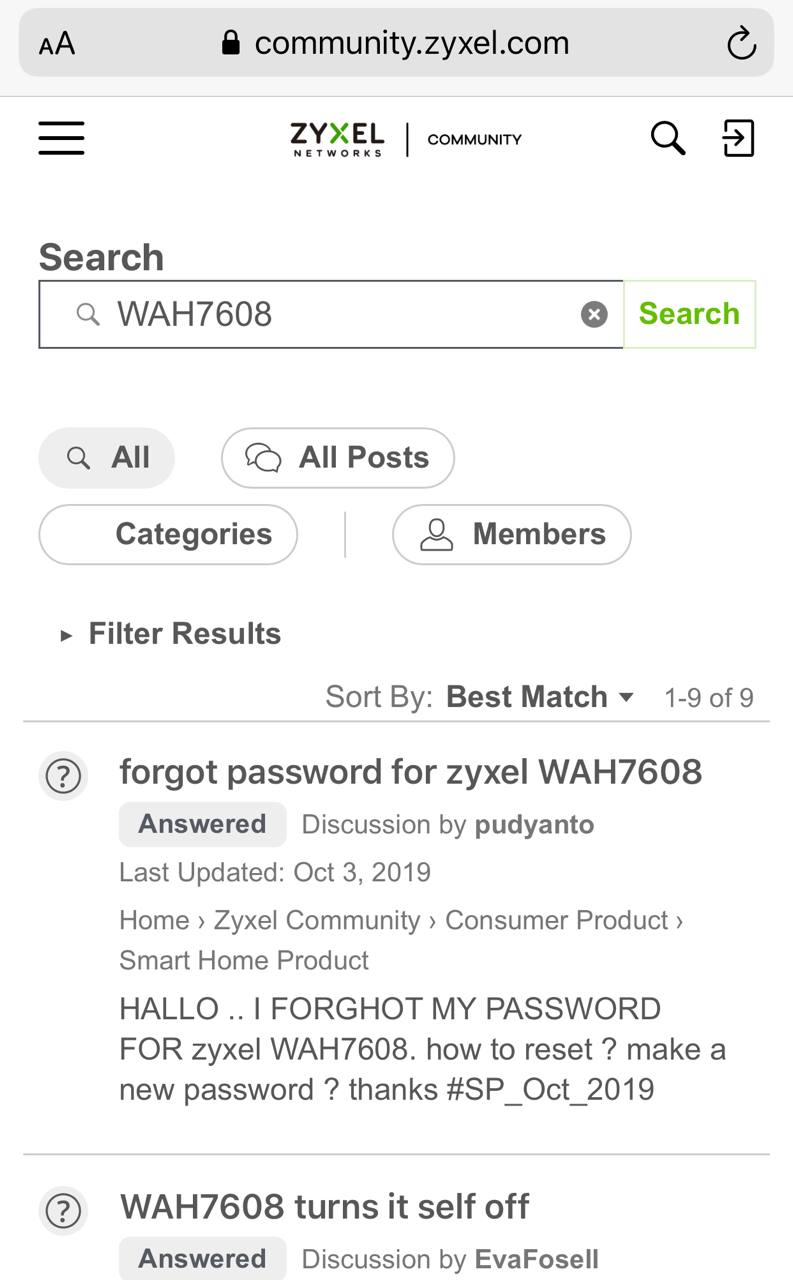
Task: Focus the WAH7608 search input field
Action: pyautogui.click(x=340, y=315)
